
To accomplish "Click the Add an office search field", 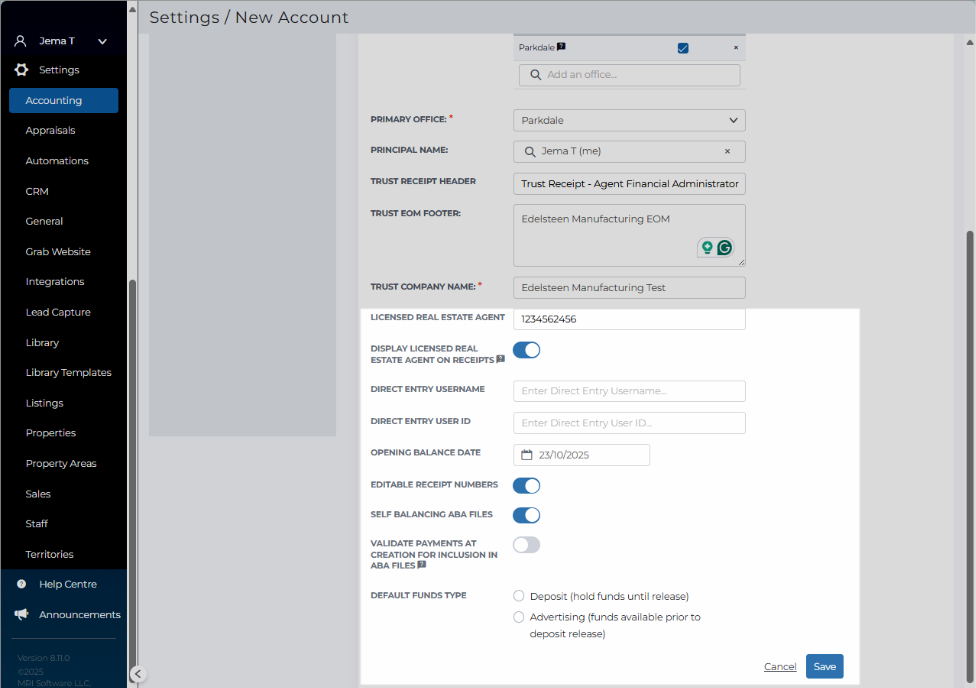I will (629, 75).
